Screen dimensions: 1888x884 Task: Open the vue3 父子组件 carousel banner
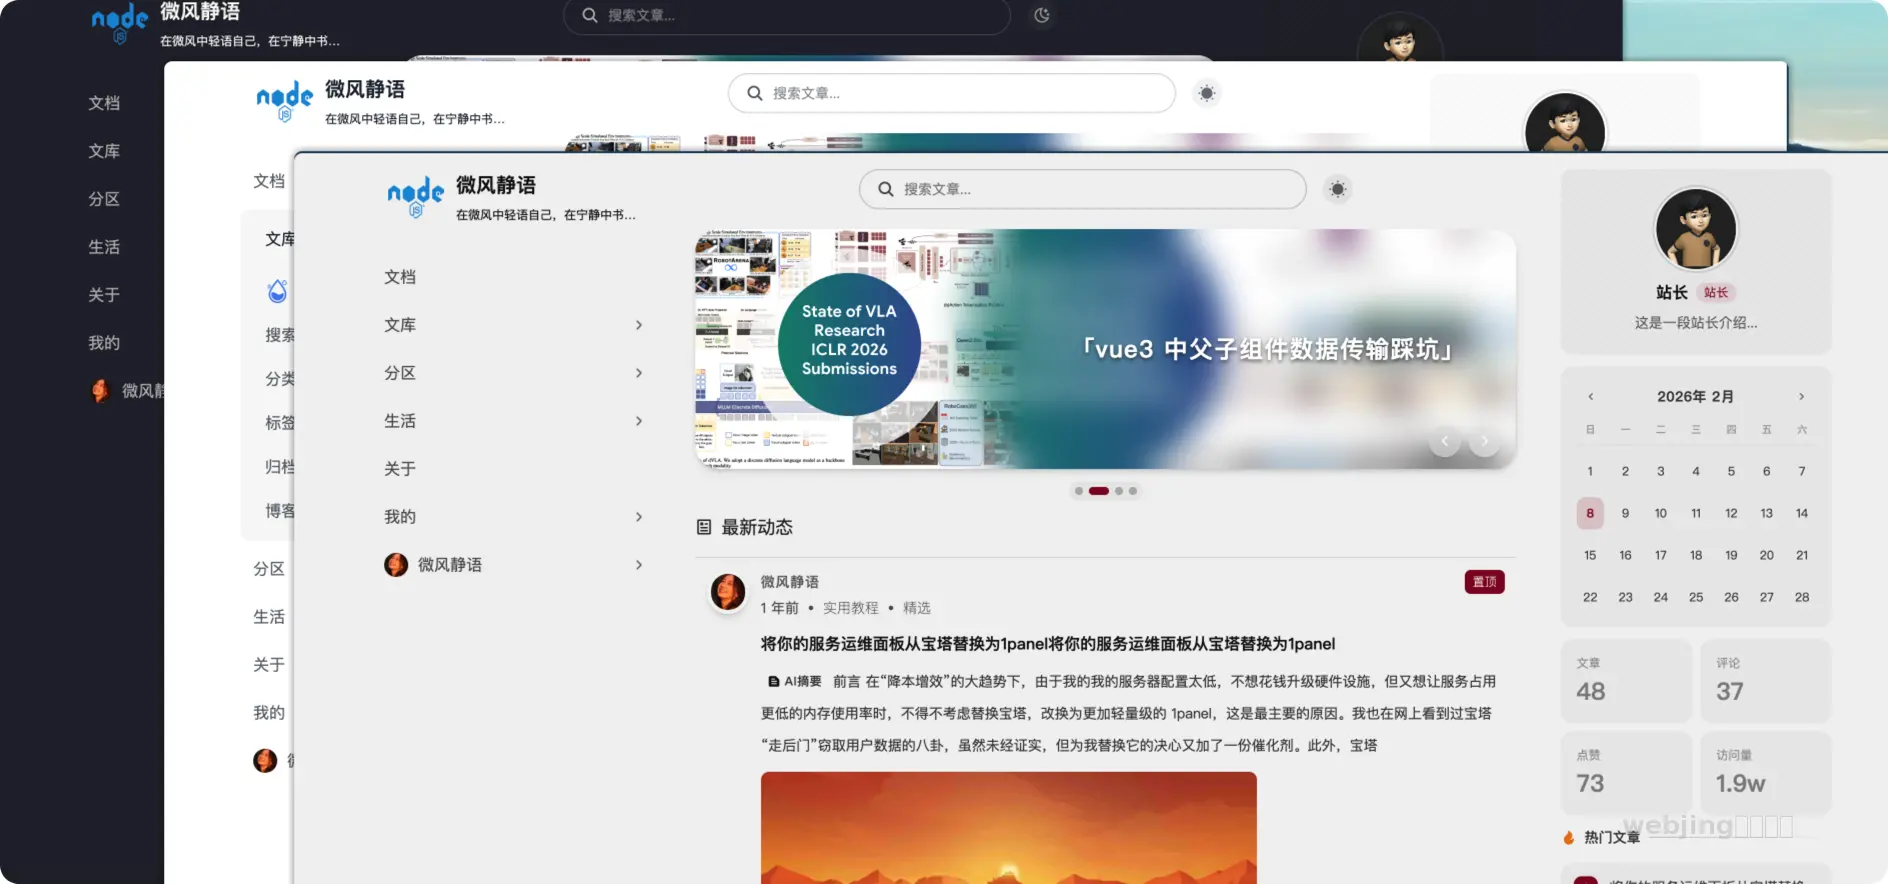(1105, 349)
